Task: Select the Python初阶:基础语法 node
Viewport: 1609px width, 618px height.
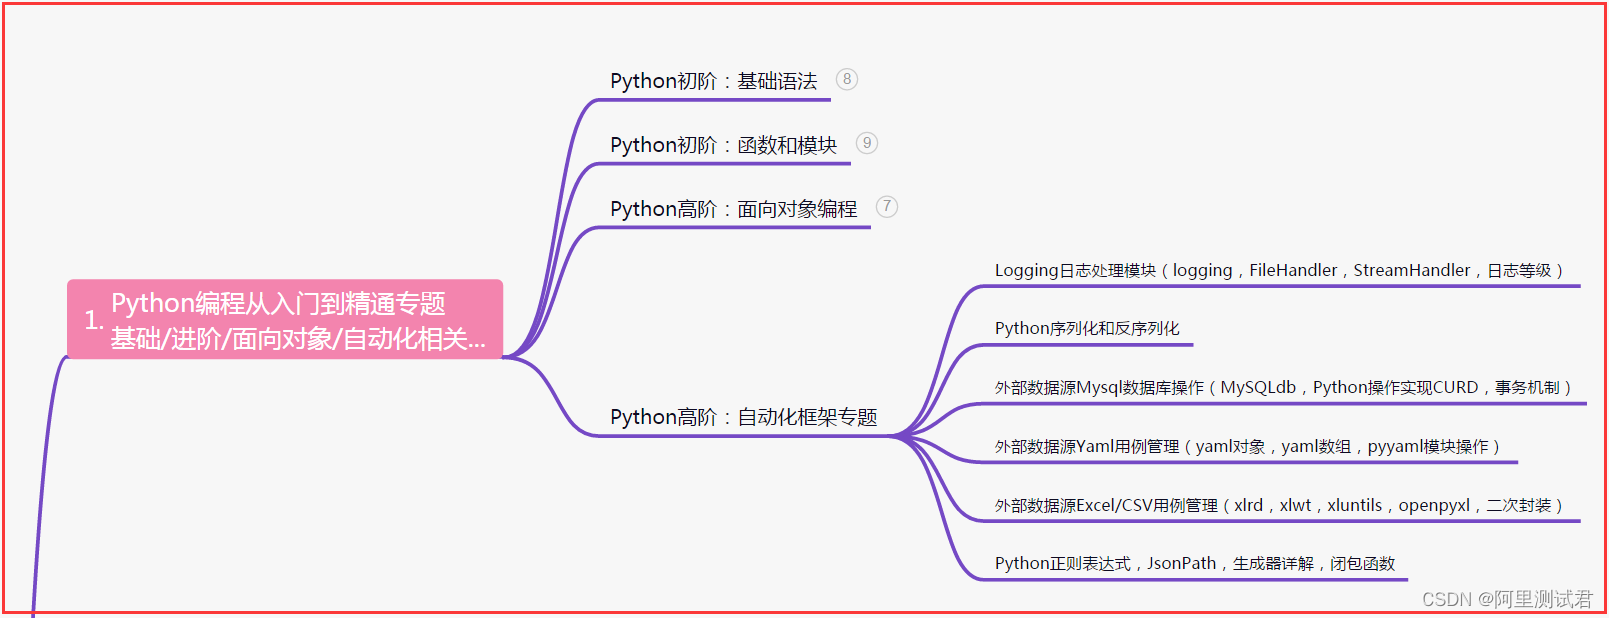Action: 714,81
